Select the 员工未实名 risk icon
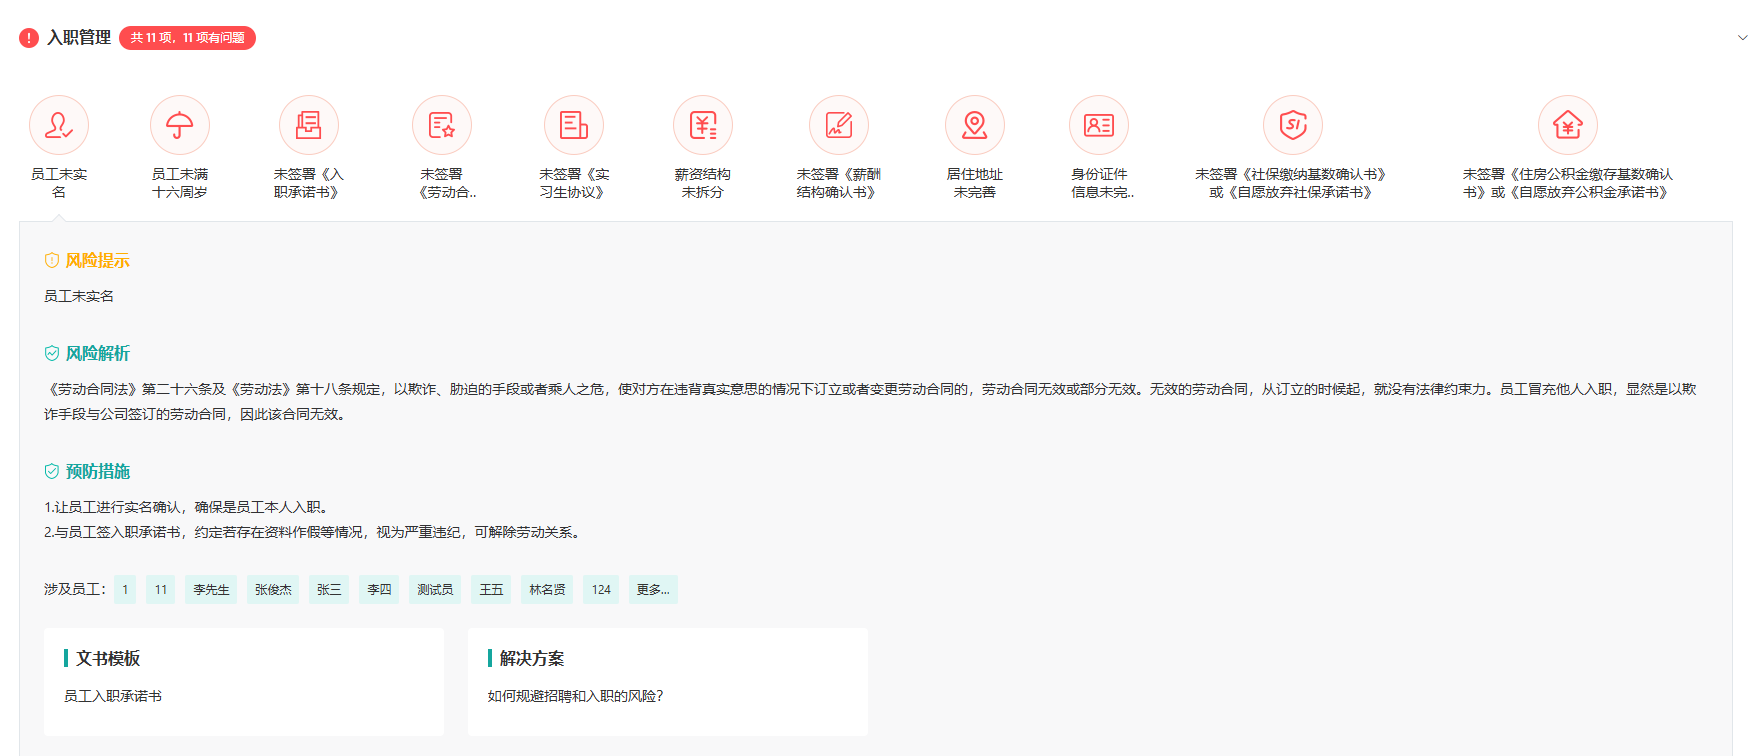Screen dimensions: 1761x756 pyautogui.click(x=59, y=125)
